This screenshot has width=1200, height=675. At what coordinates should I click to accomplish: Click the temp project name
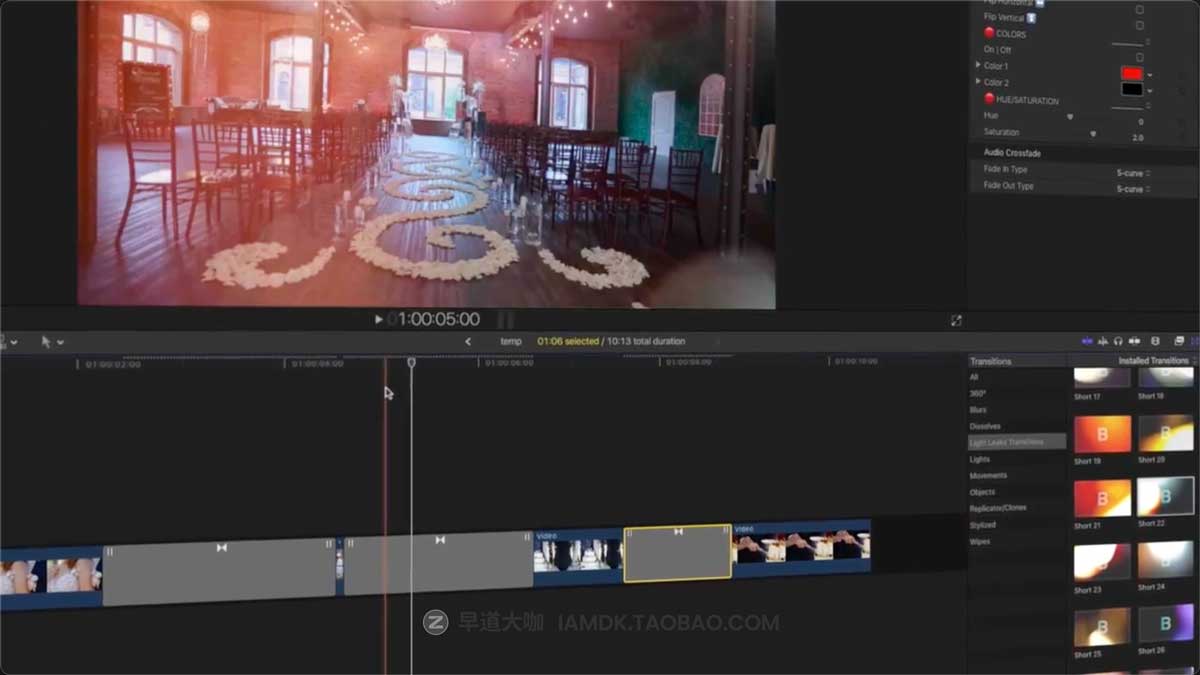click(x=511, y=341)
